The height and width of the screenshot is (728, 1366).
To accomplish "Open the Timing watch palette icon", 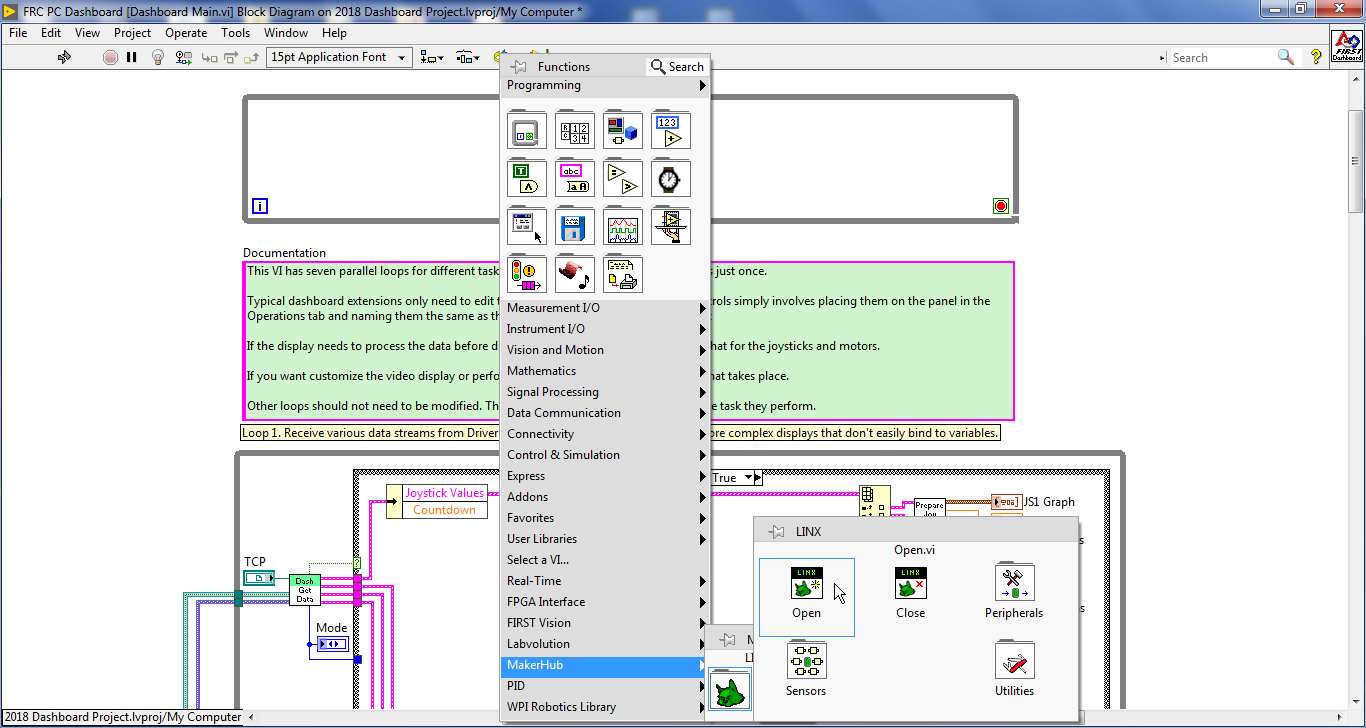I will 670,179.
